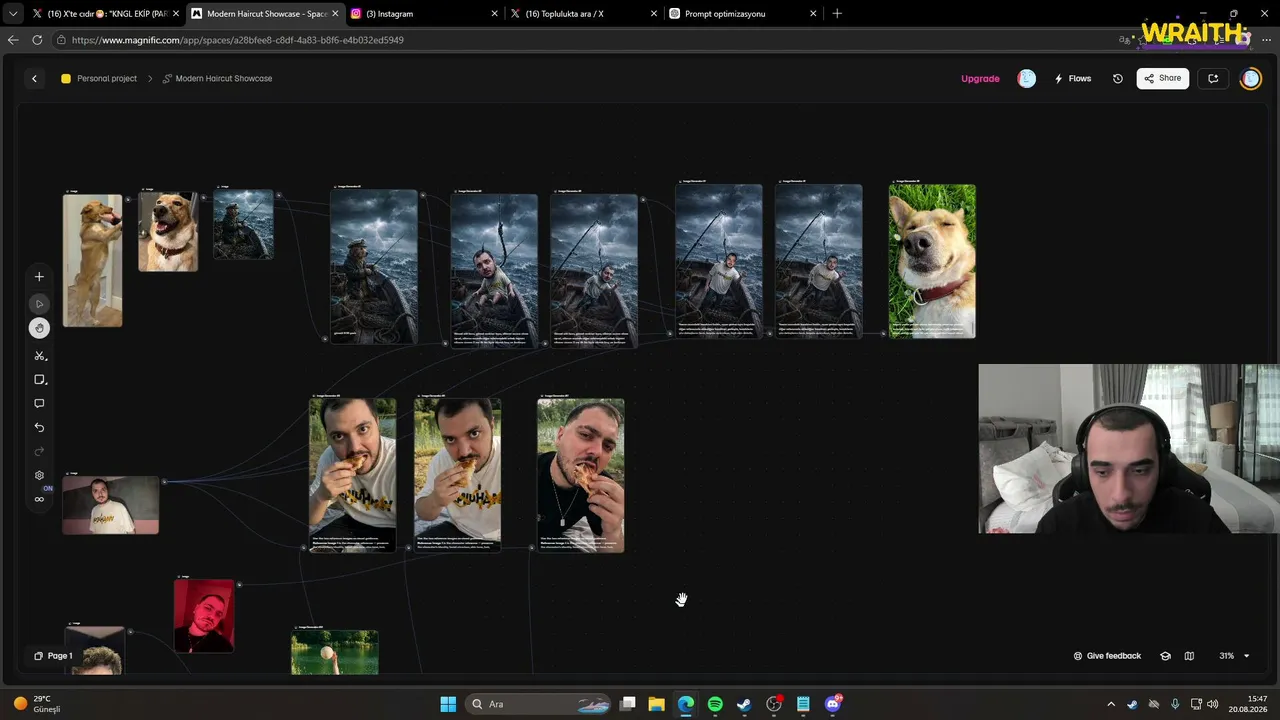Open Microsoft Edge from the taskbar
This screenshot has width=1280, height=720.
686,704
